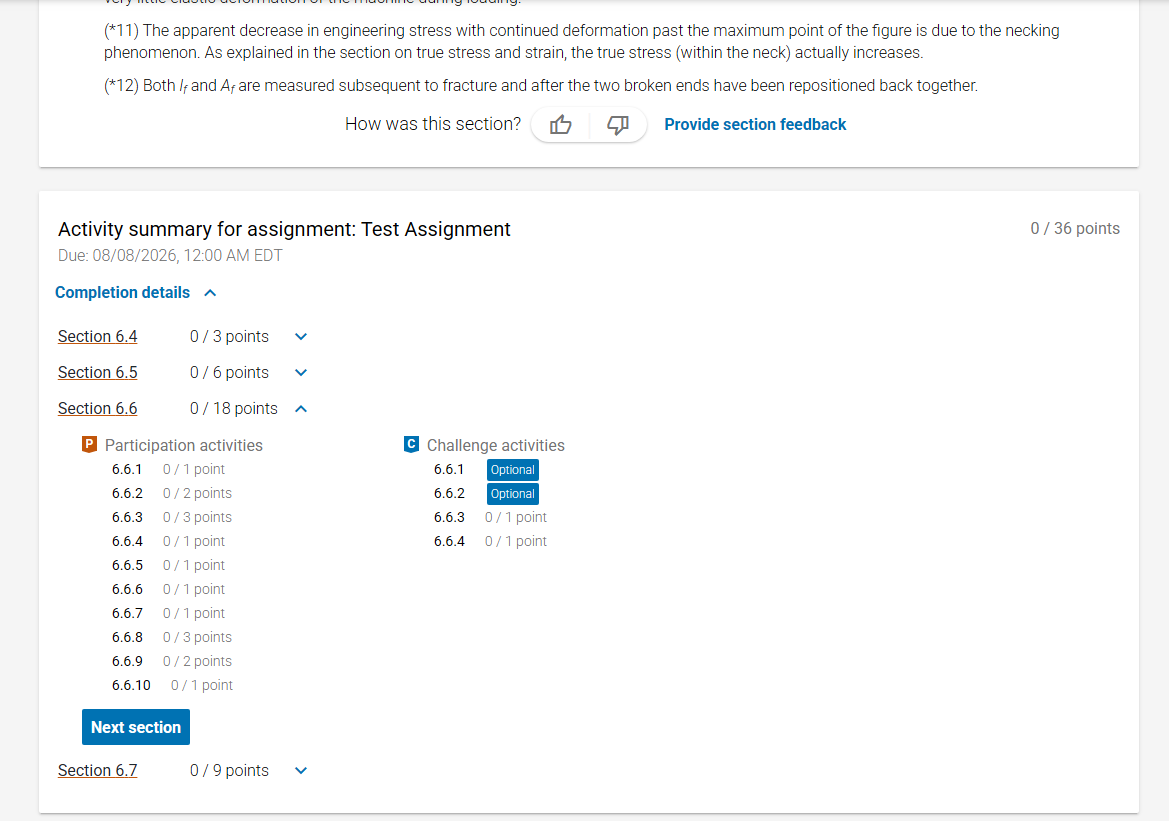Collapse the Completion details chevron
The height and width of the screenshot is (821, 1169).
pos(210,293)
